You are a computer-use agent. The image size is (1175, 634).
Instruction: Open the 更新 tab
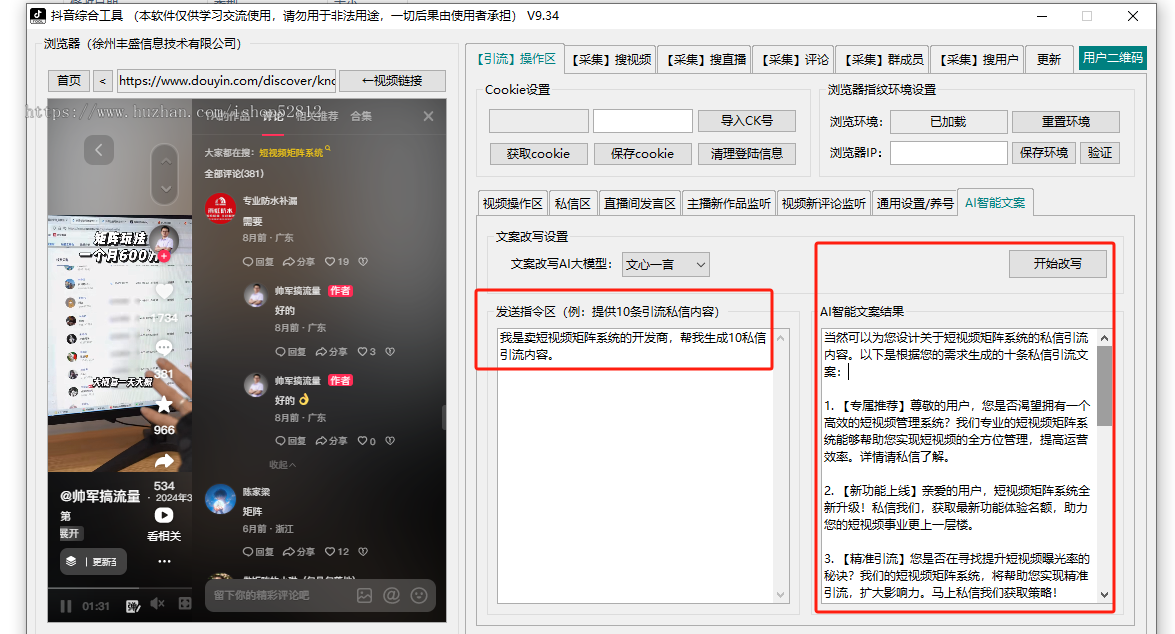(x=1049, y=59)
